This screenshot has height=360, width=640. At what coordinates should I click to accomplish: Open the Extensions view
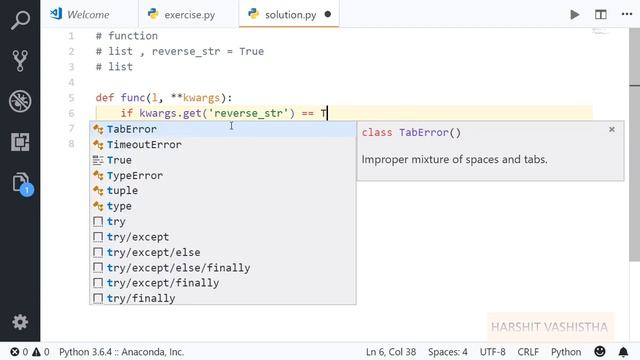20,142
